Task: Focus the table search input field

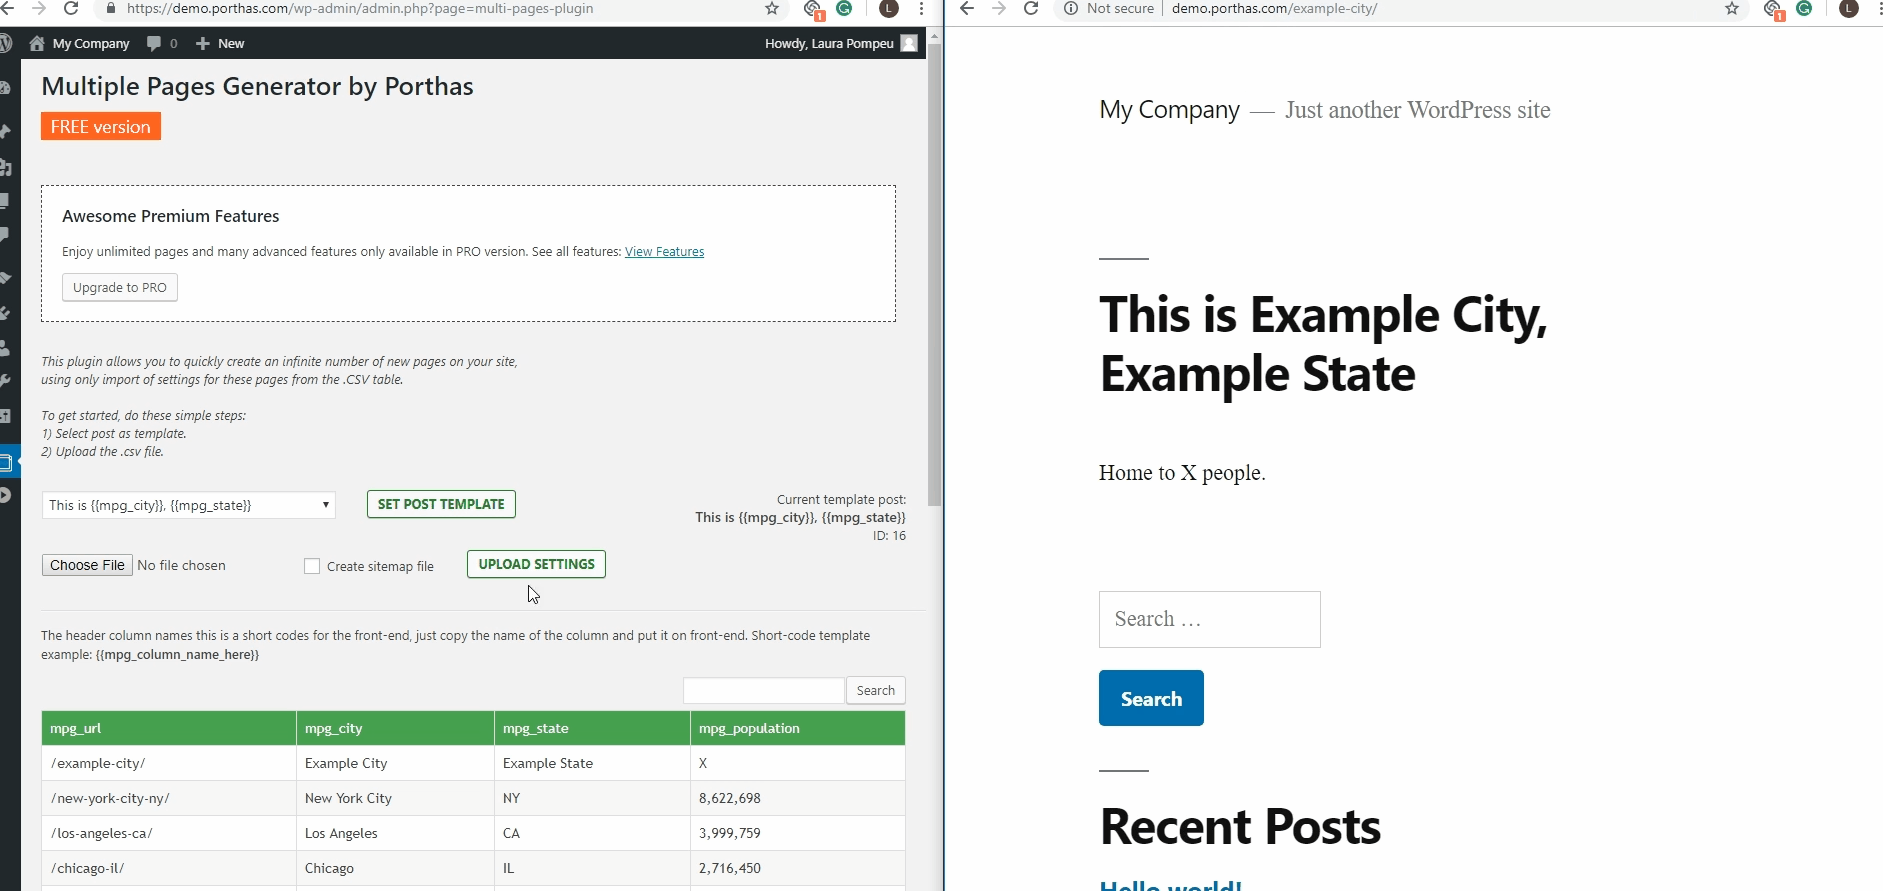Action: tap(764, 690)
